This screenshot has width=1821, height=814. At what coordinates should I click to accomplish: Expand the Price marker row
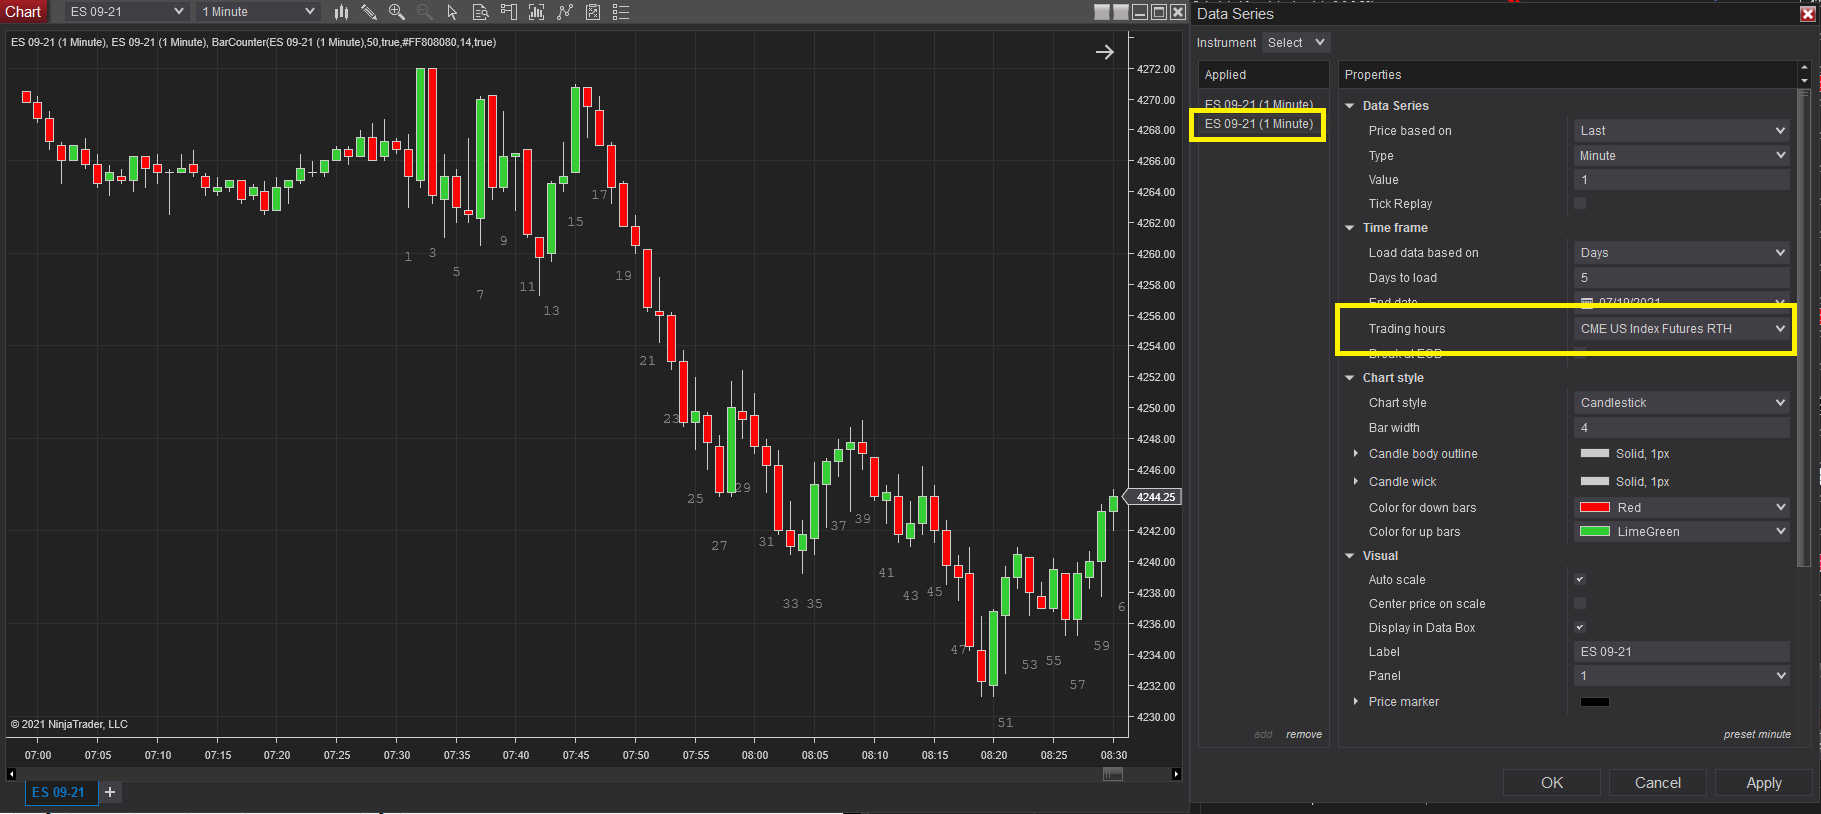coord(1356,701)
